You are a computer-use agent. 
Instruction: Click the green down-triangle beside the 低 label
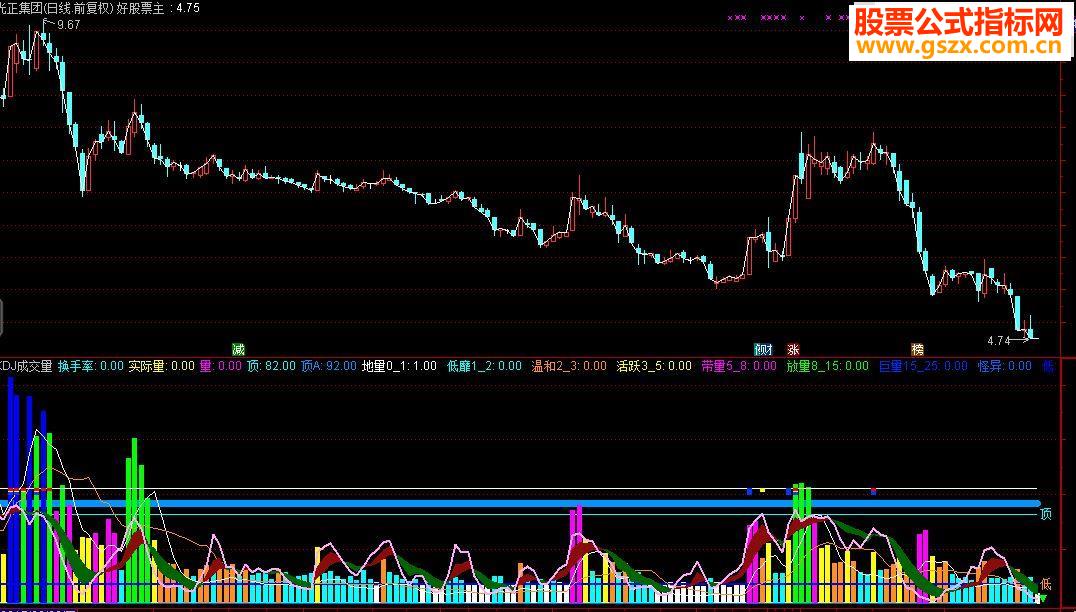1044,598
